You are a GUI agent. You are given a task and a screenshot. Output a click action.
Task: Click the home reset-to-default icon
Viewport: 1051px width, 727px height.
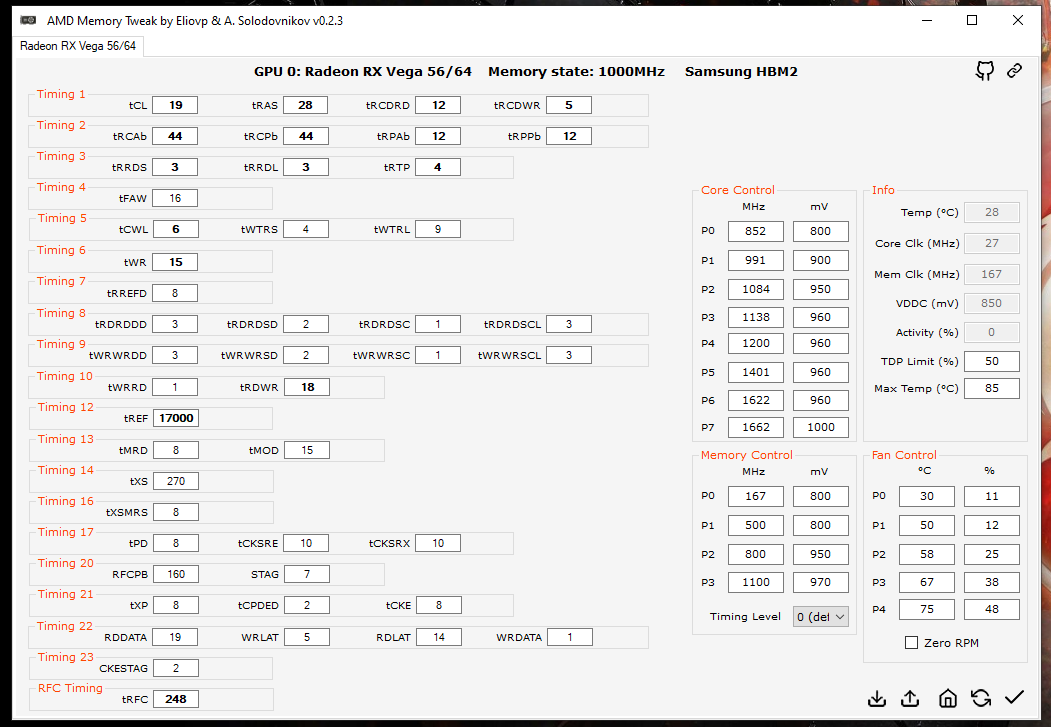[x=947, y=698]
